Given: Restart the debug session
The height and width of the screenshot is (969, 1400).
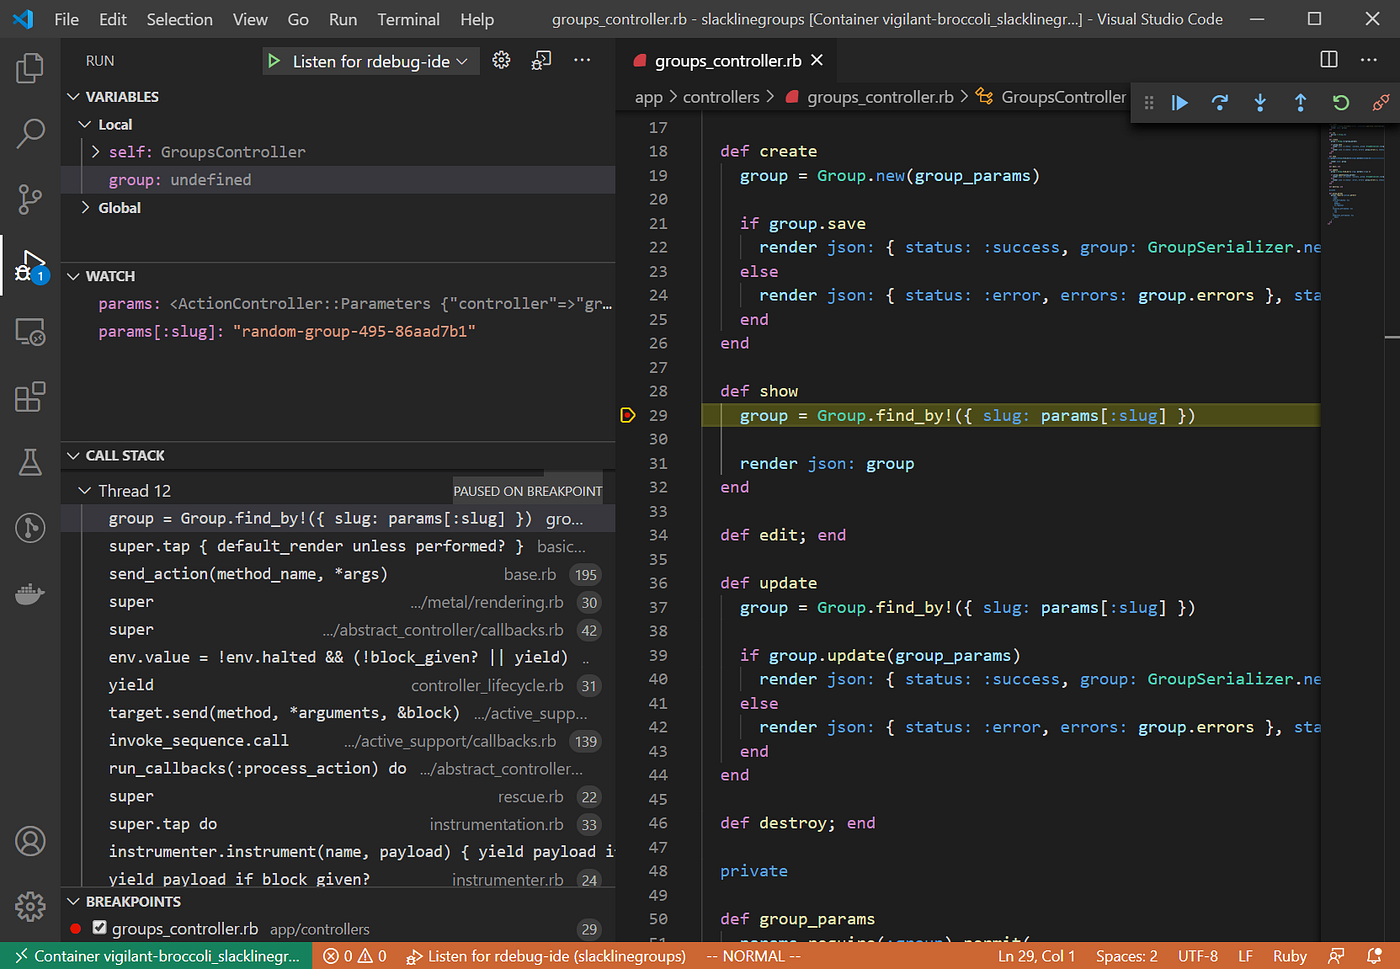Looking at the screenshot, I should [x=1340, y=102].
